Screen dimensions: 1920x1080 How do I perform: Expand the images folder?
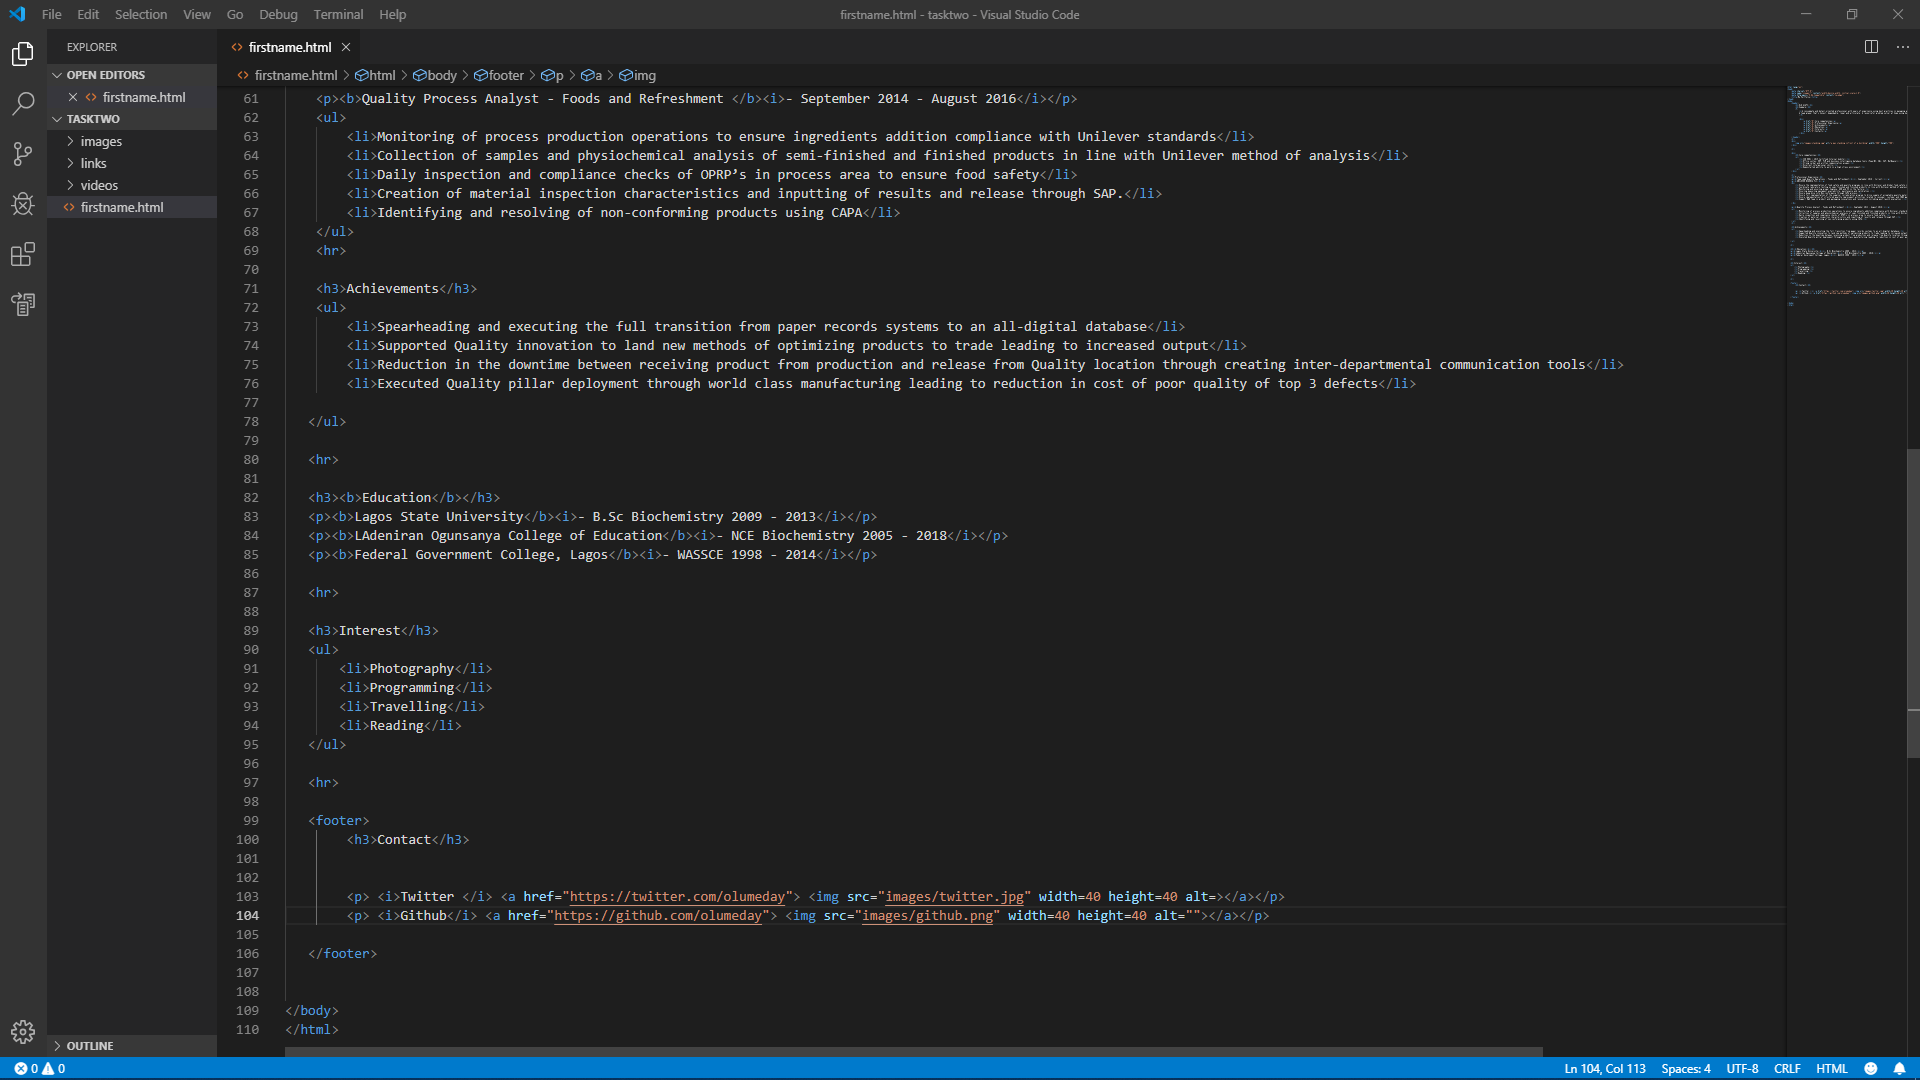point(101,141)
